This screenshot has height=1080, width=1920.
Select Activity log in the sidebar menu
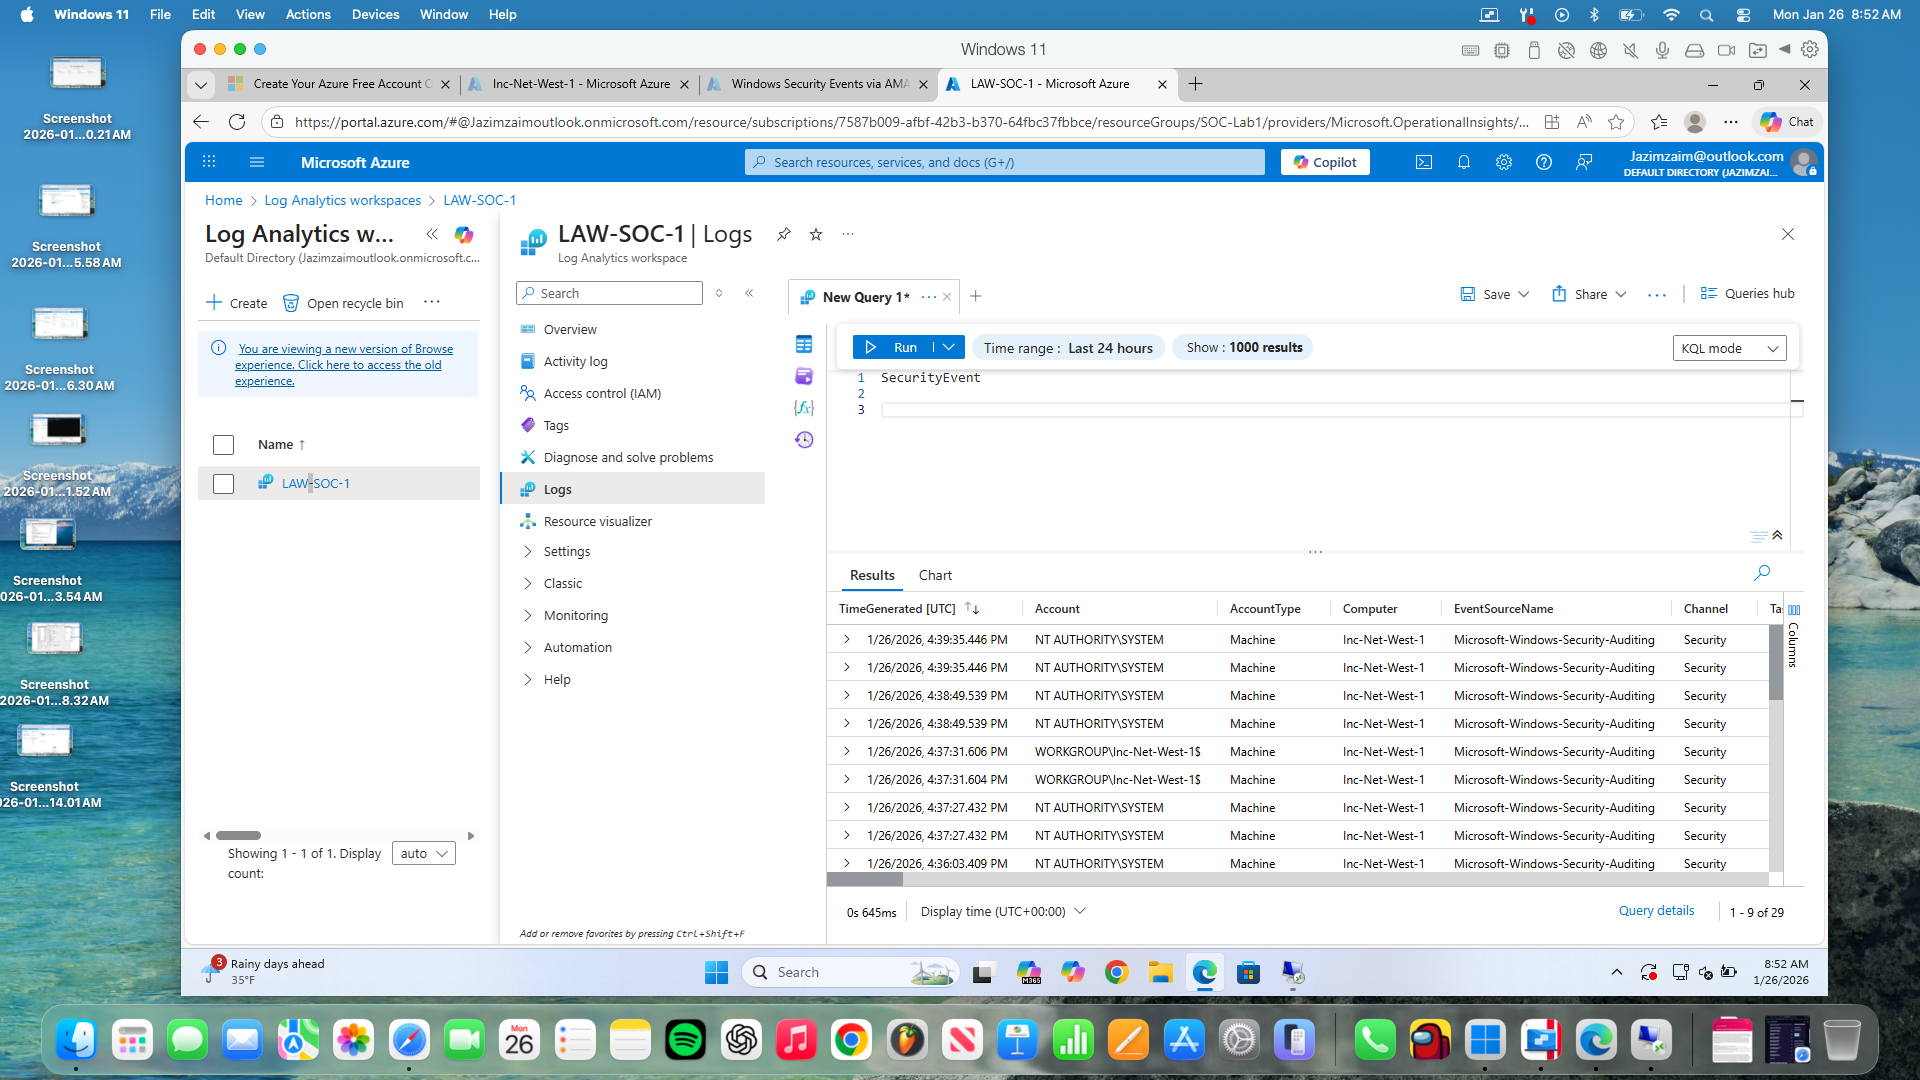[575, 361]
